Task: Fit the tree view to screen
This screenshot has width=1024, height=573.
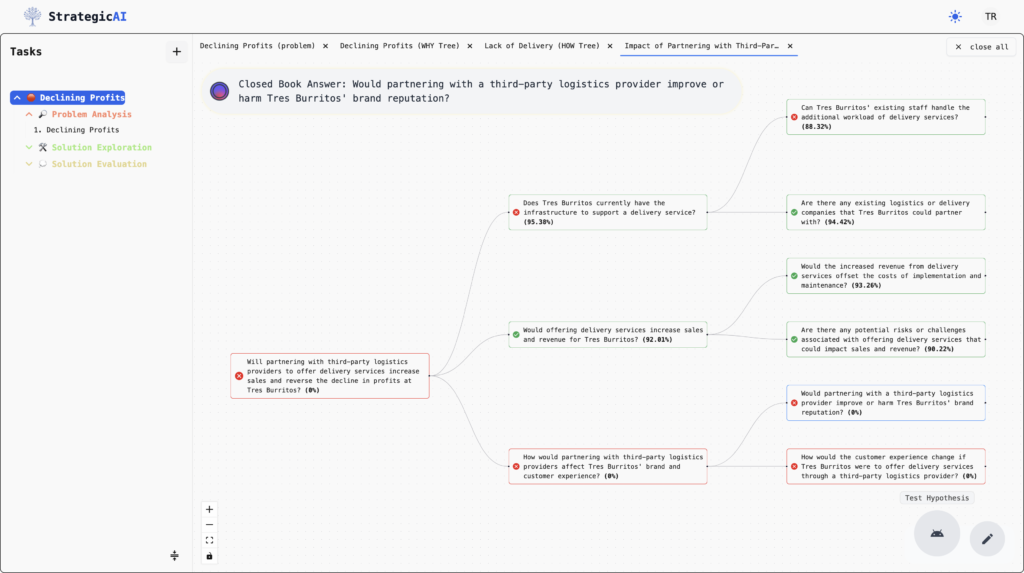Action: tap(209, 540)
